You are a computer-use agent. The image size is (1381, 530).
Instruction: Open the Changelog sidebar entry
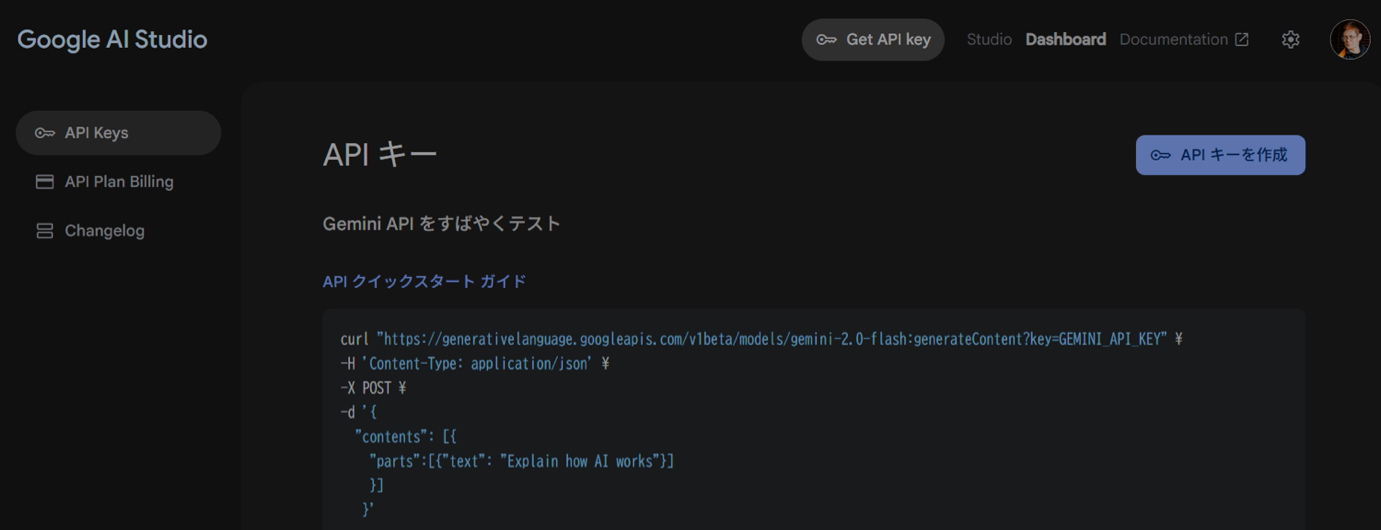[x=105, y=231]
